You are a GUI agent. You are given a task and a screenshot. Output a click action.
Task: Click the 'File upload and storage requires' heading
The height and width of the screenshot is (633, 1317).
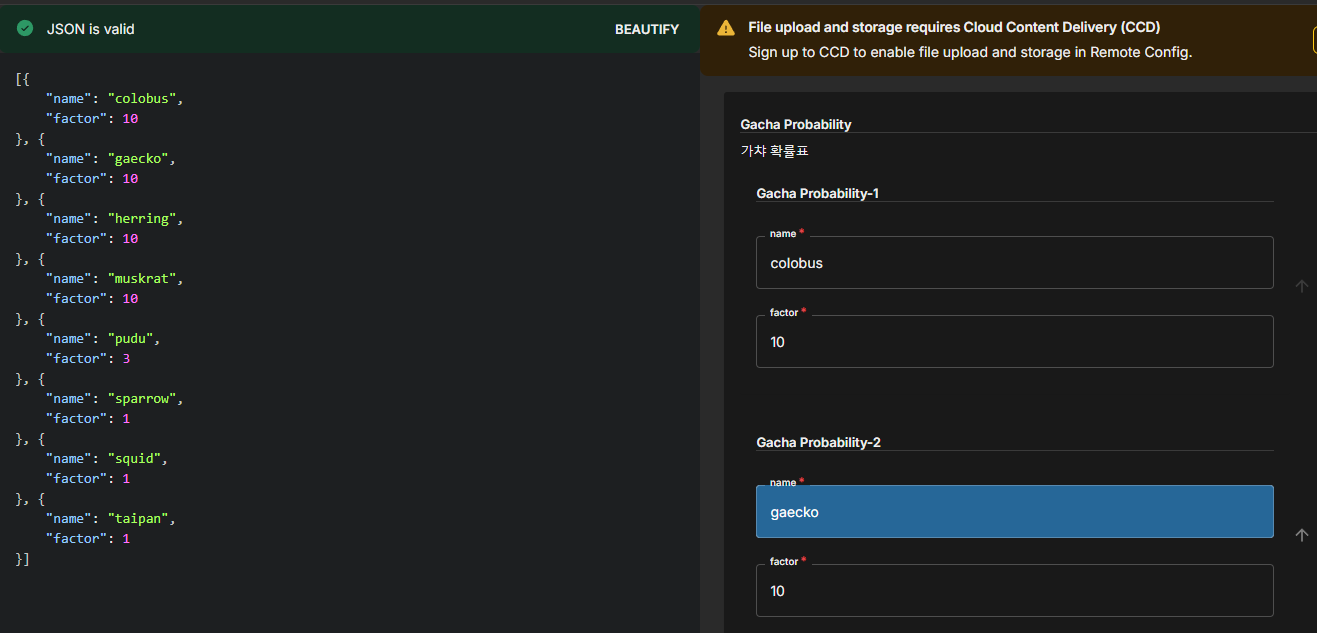pos(954,27)
